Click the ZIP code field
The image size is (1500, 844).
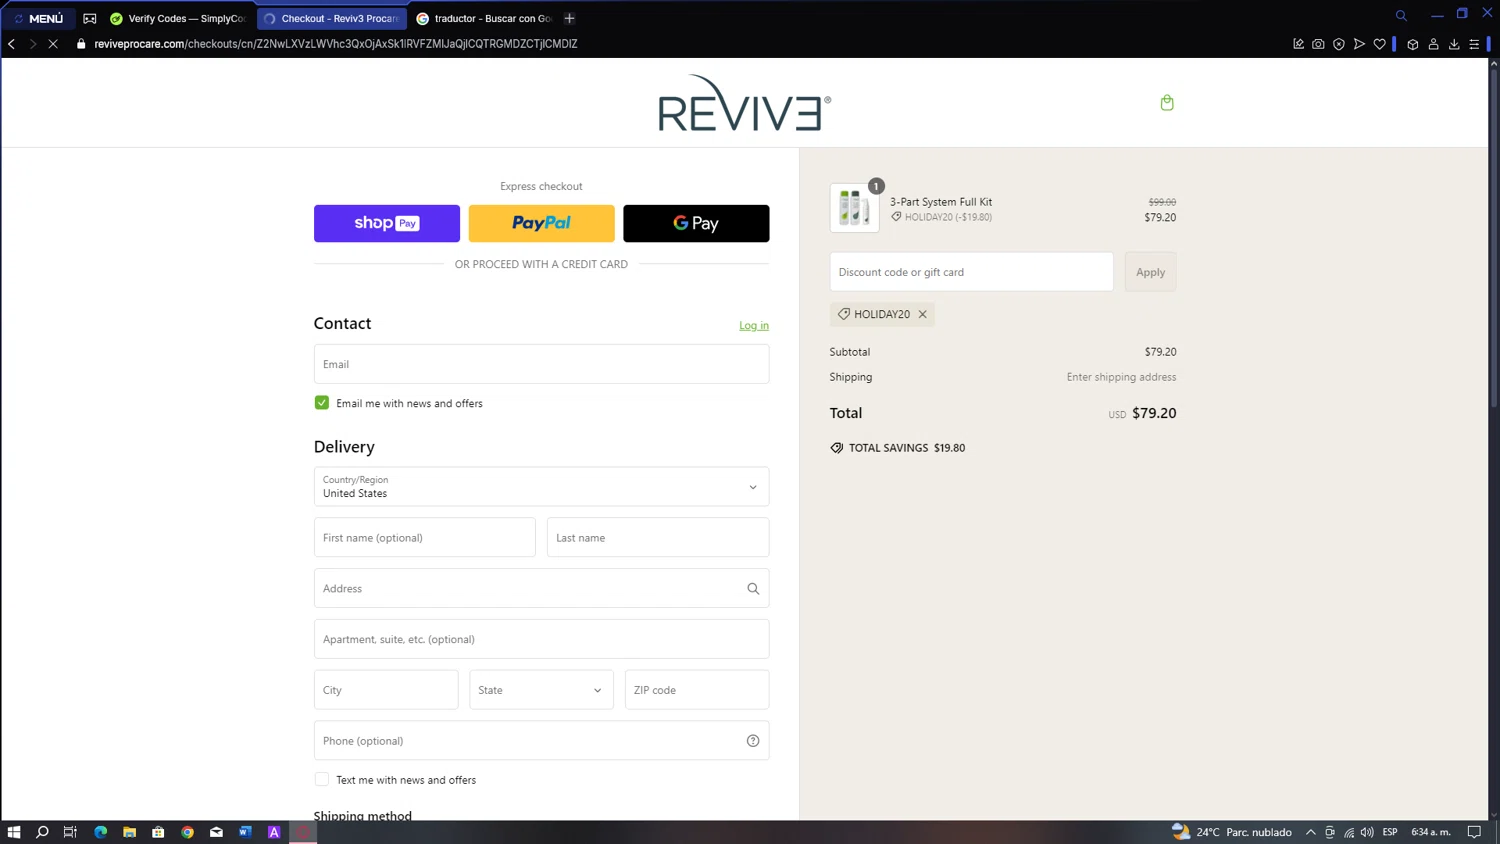point(697,690)
